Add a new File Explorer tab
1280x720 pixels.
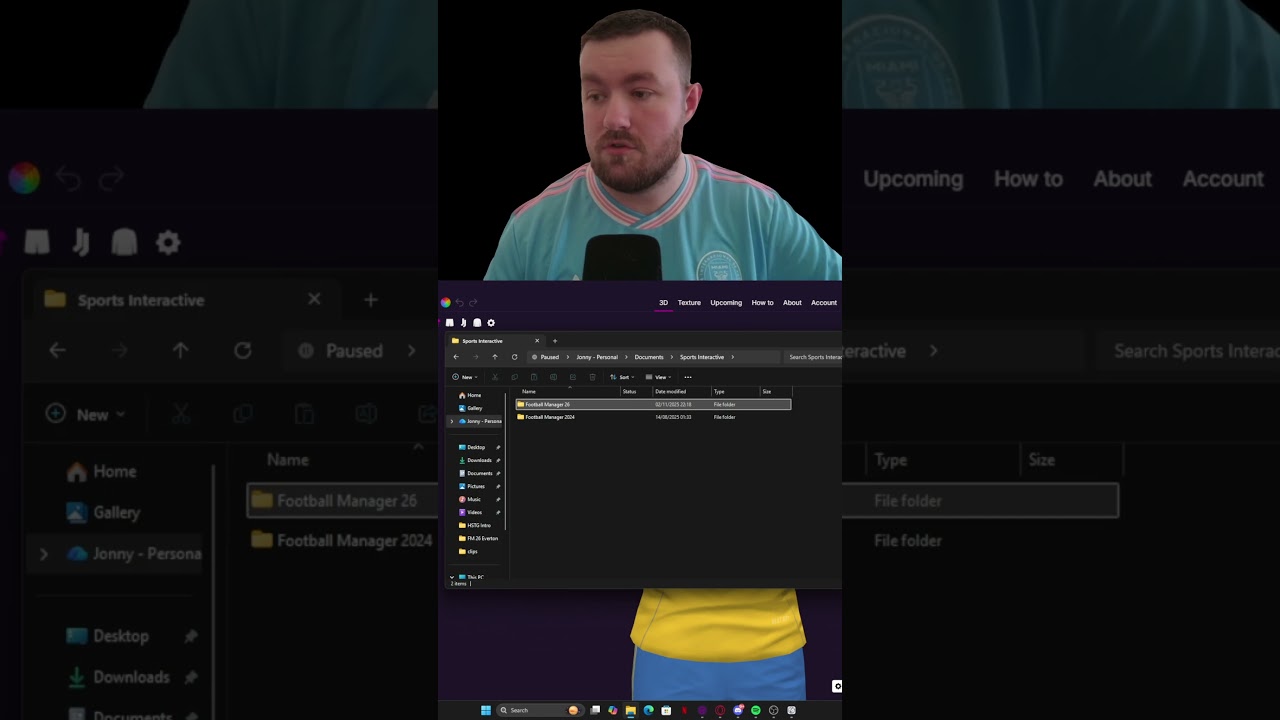[x=555, y=341]
